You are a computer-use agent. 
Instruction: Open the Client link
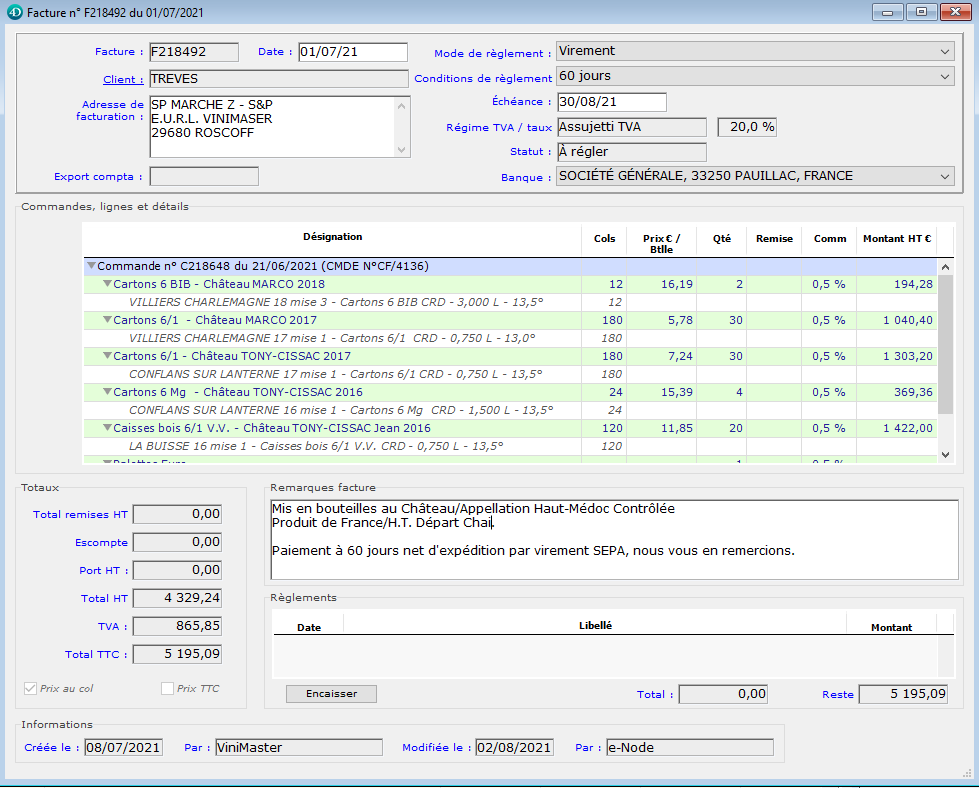[123, 79]
